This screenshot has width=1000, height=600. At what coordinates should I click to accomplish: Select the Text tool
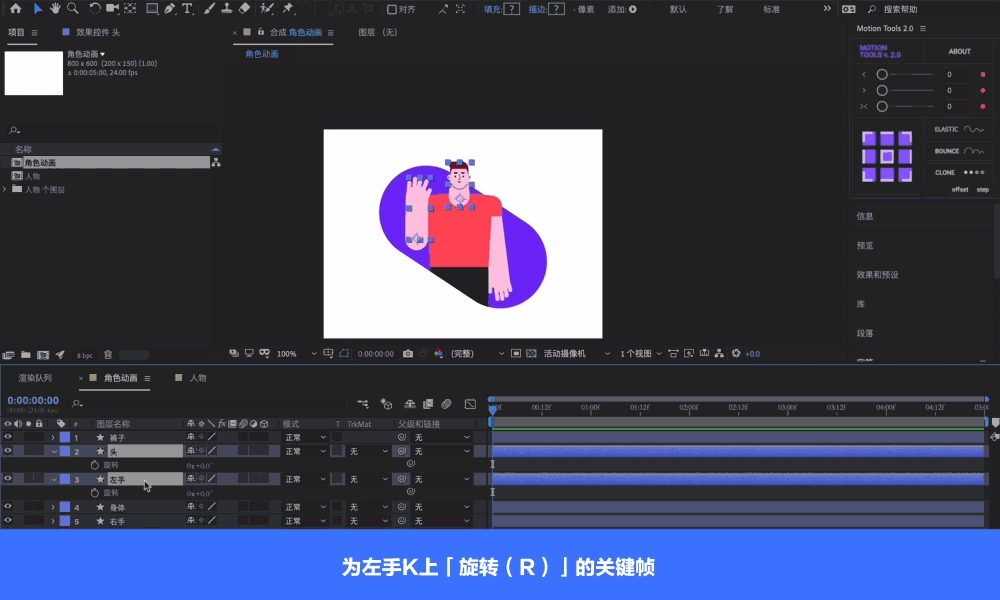[x=187, y=10]
